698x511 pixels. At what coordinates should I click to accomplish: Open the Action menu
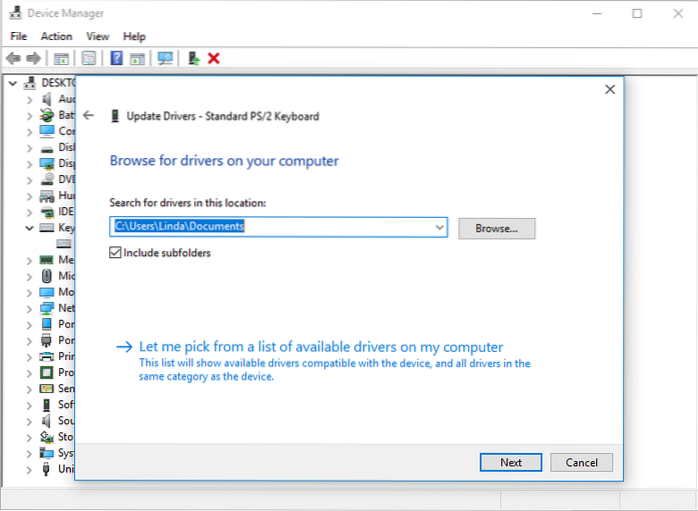click(56, 36)
